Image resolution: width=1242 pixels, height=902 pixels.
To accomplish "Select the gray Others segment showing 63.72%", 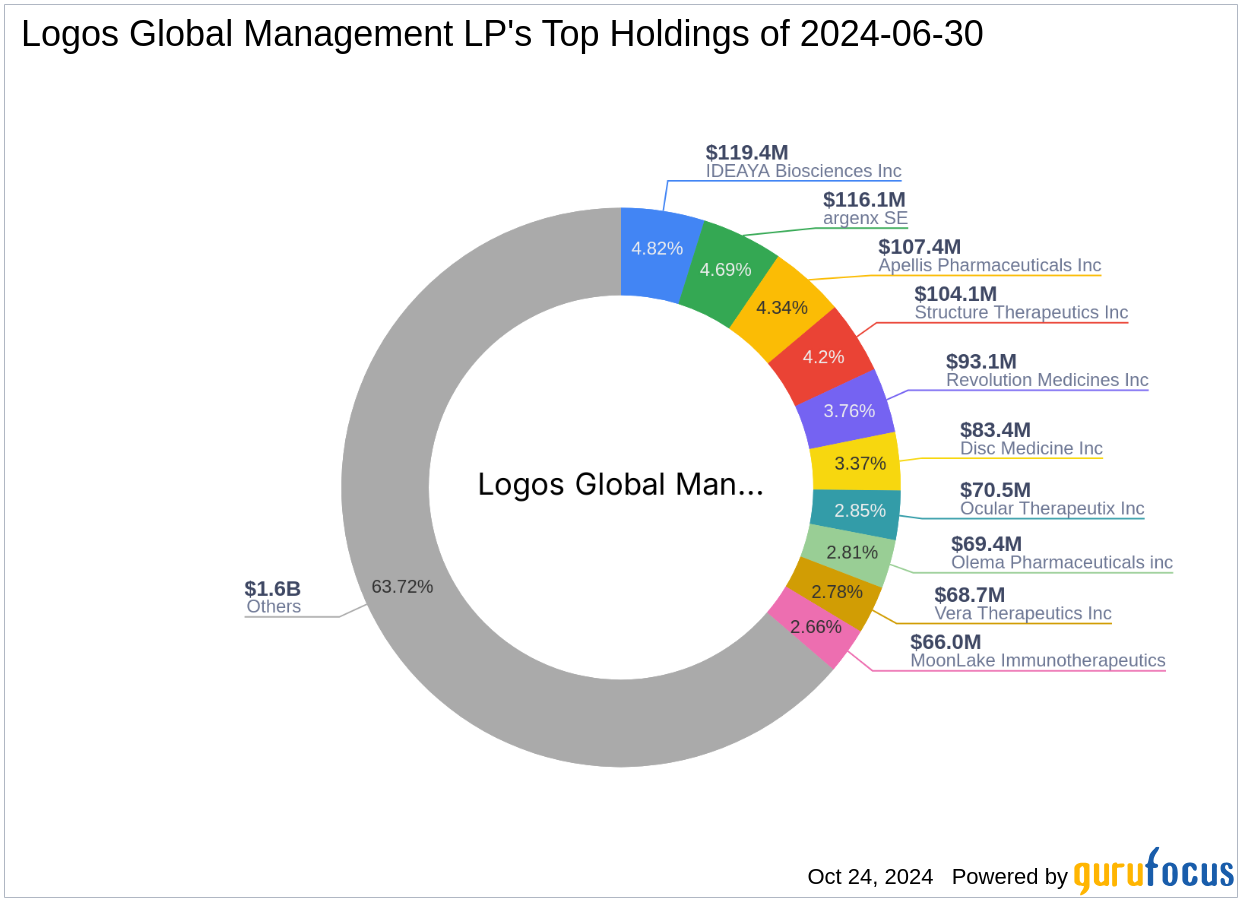I will [403, 587].
